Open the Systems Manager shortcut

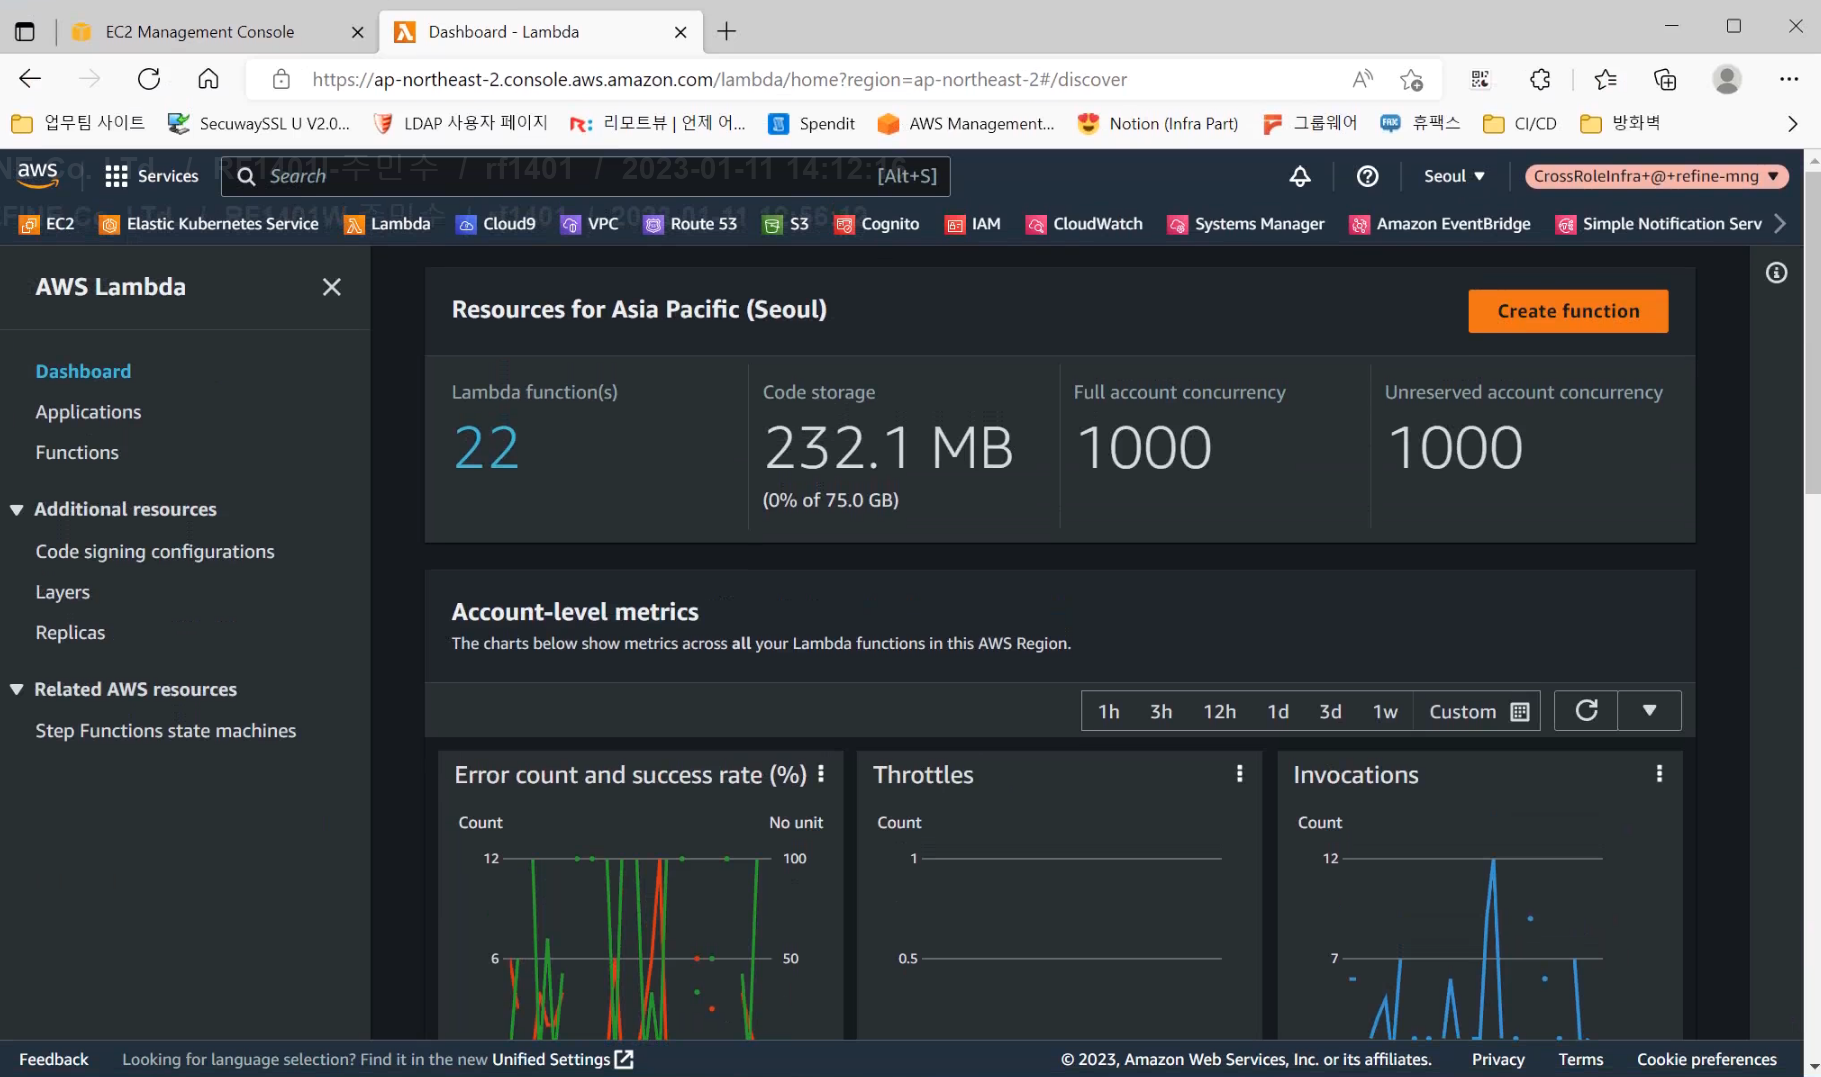[1246, 224]
